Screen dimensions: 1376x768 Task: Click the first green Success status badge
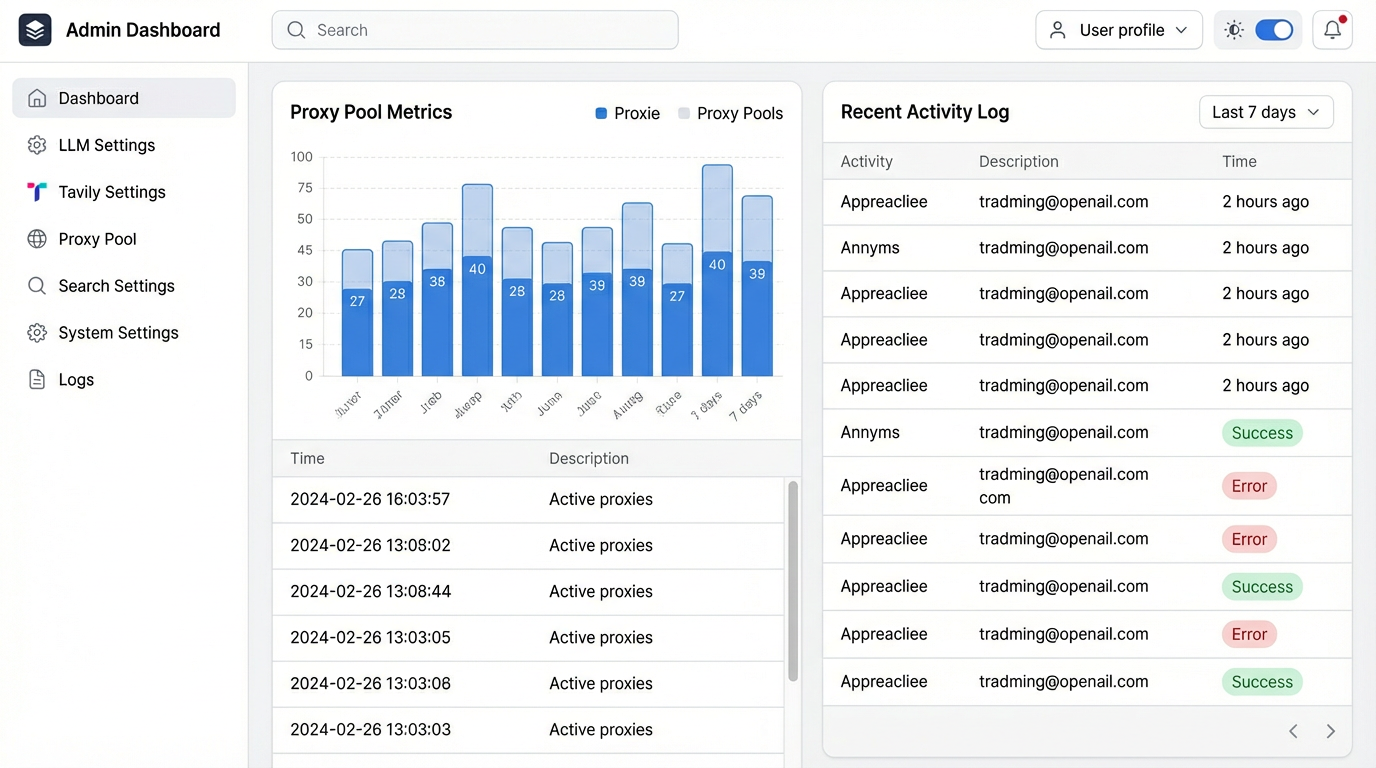coord(1261,433)
